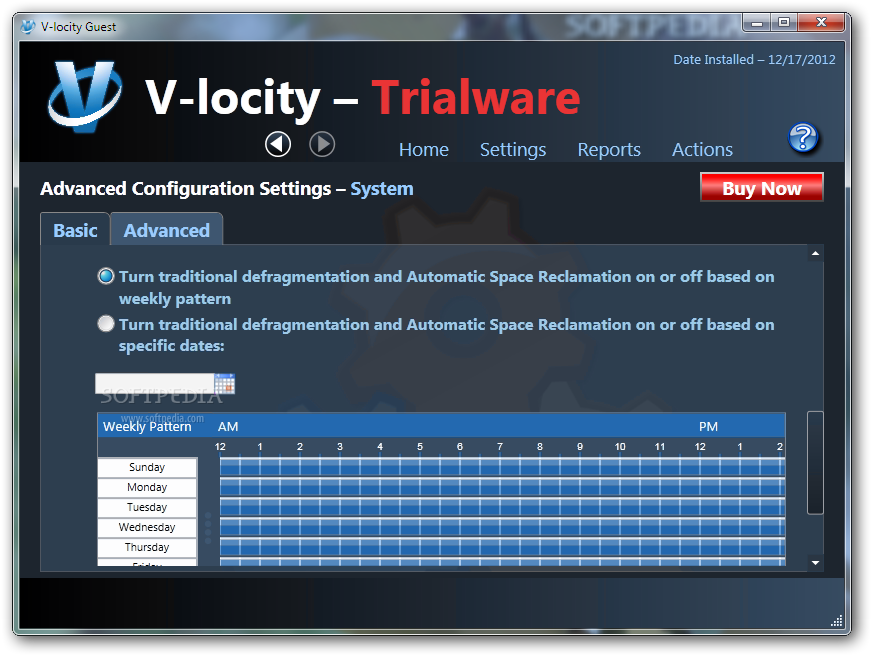
Task: Close the V-locity Guest window
Action: point(821,23)
